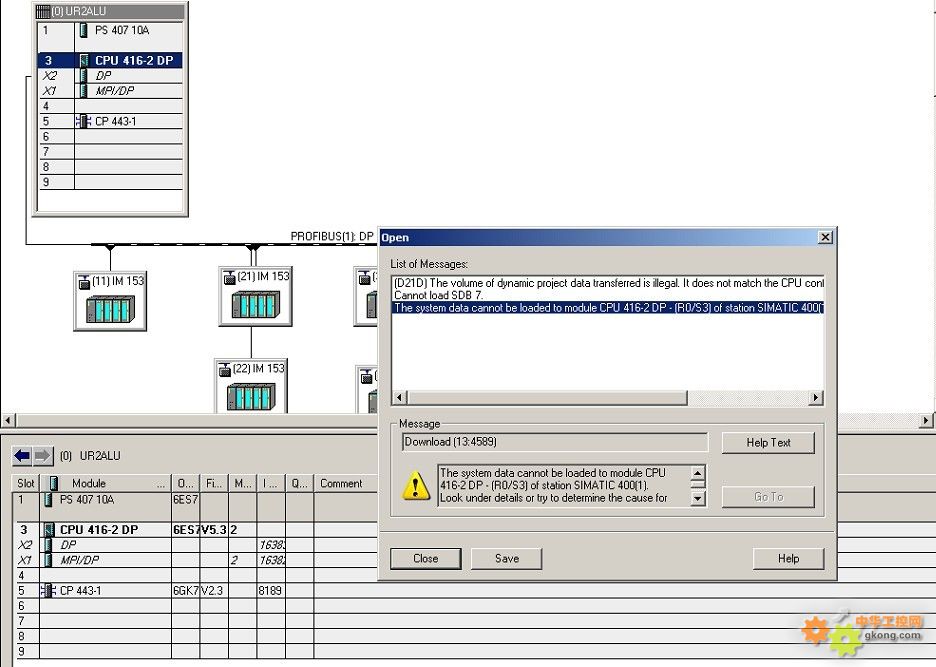Click the Slot column header
Screen dimensions: 936x667
[26, 483]
